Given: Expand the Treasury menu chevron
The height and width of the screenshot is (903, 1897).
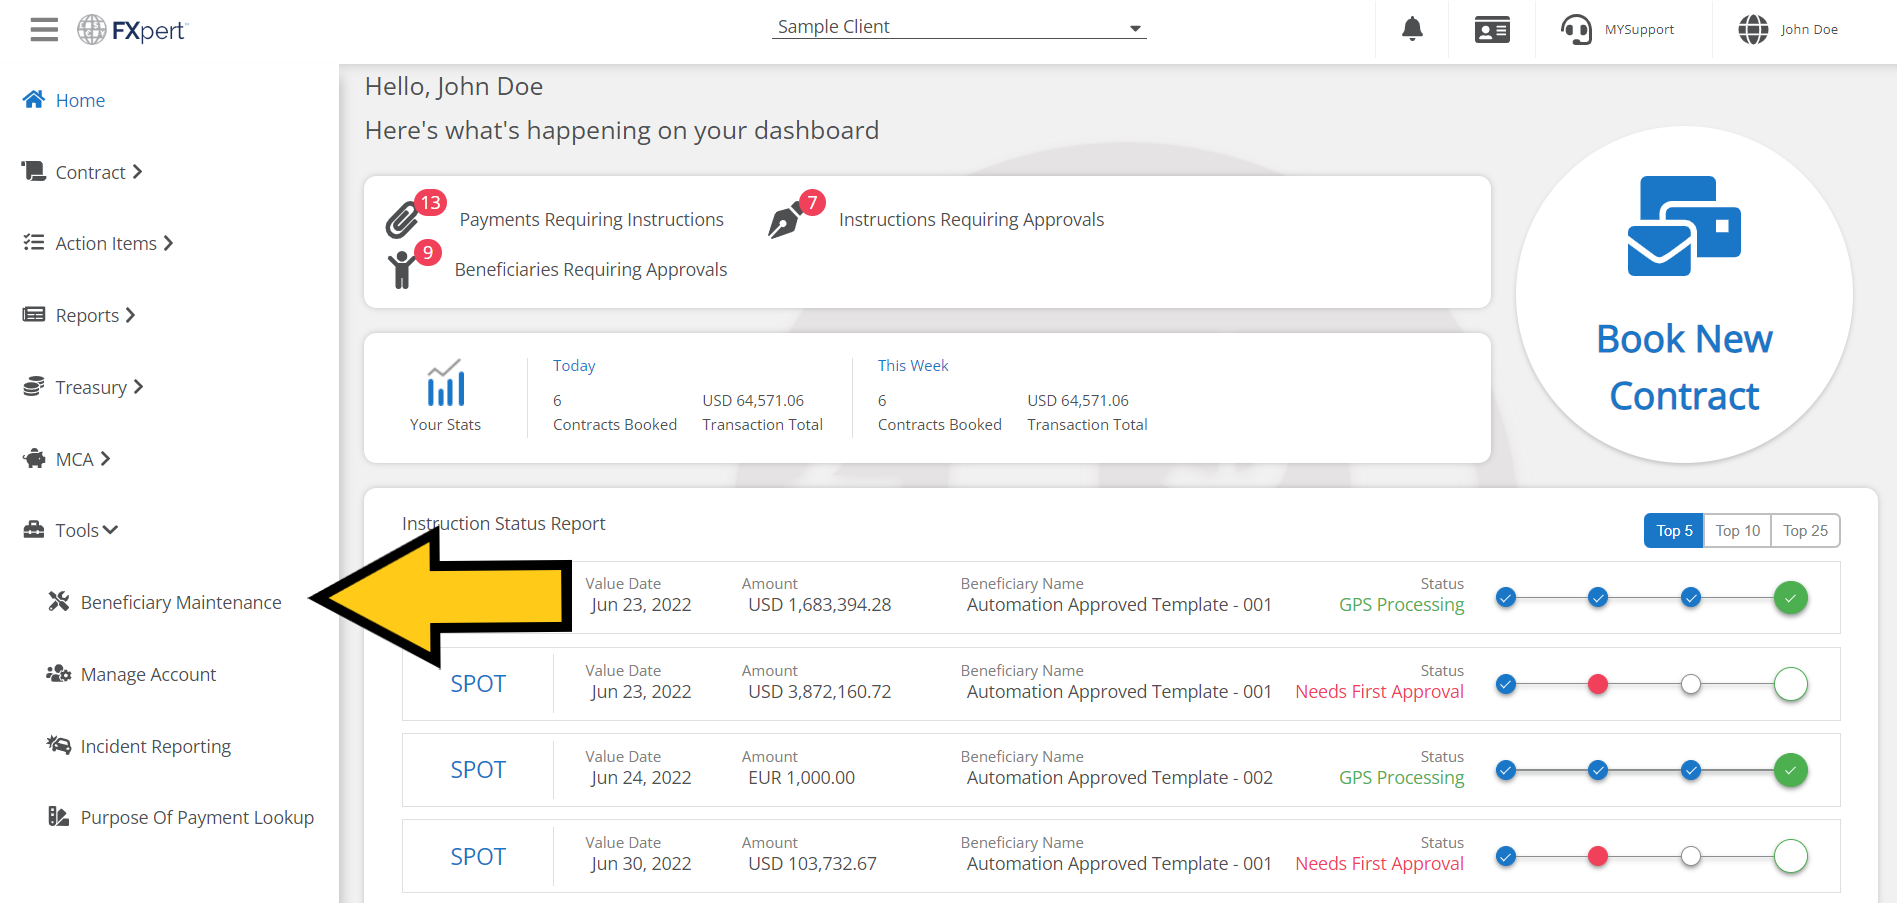Looking at the screenshot, I should pos(138,386).
